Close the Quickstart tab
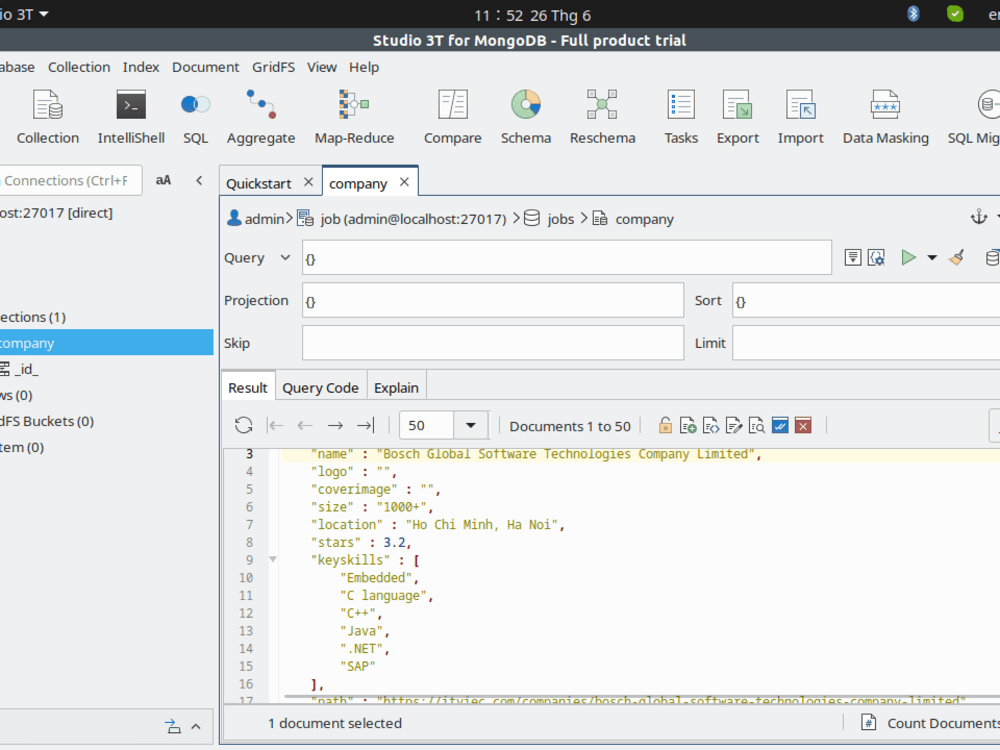The width and height of the screenshot is (1000, 750). point(309,182)
